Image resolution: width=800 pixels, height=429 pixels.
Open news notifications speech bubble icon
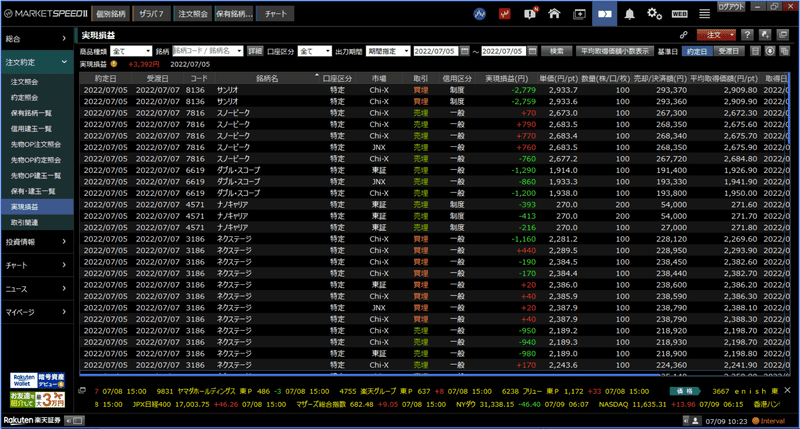[x=530, y=14]
